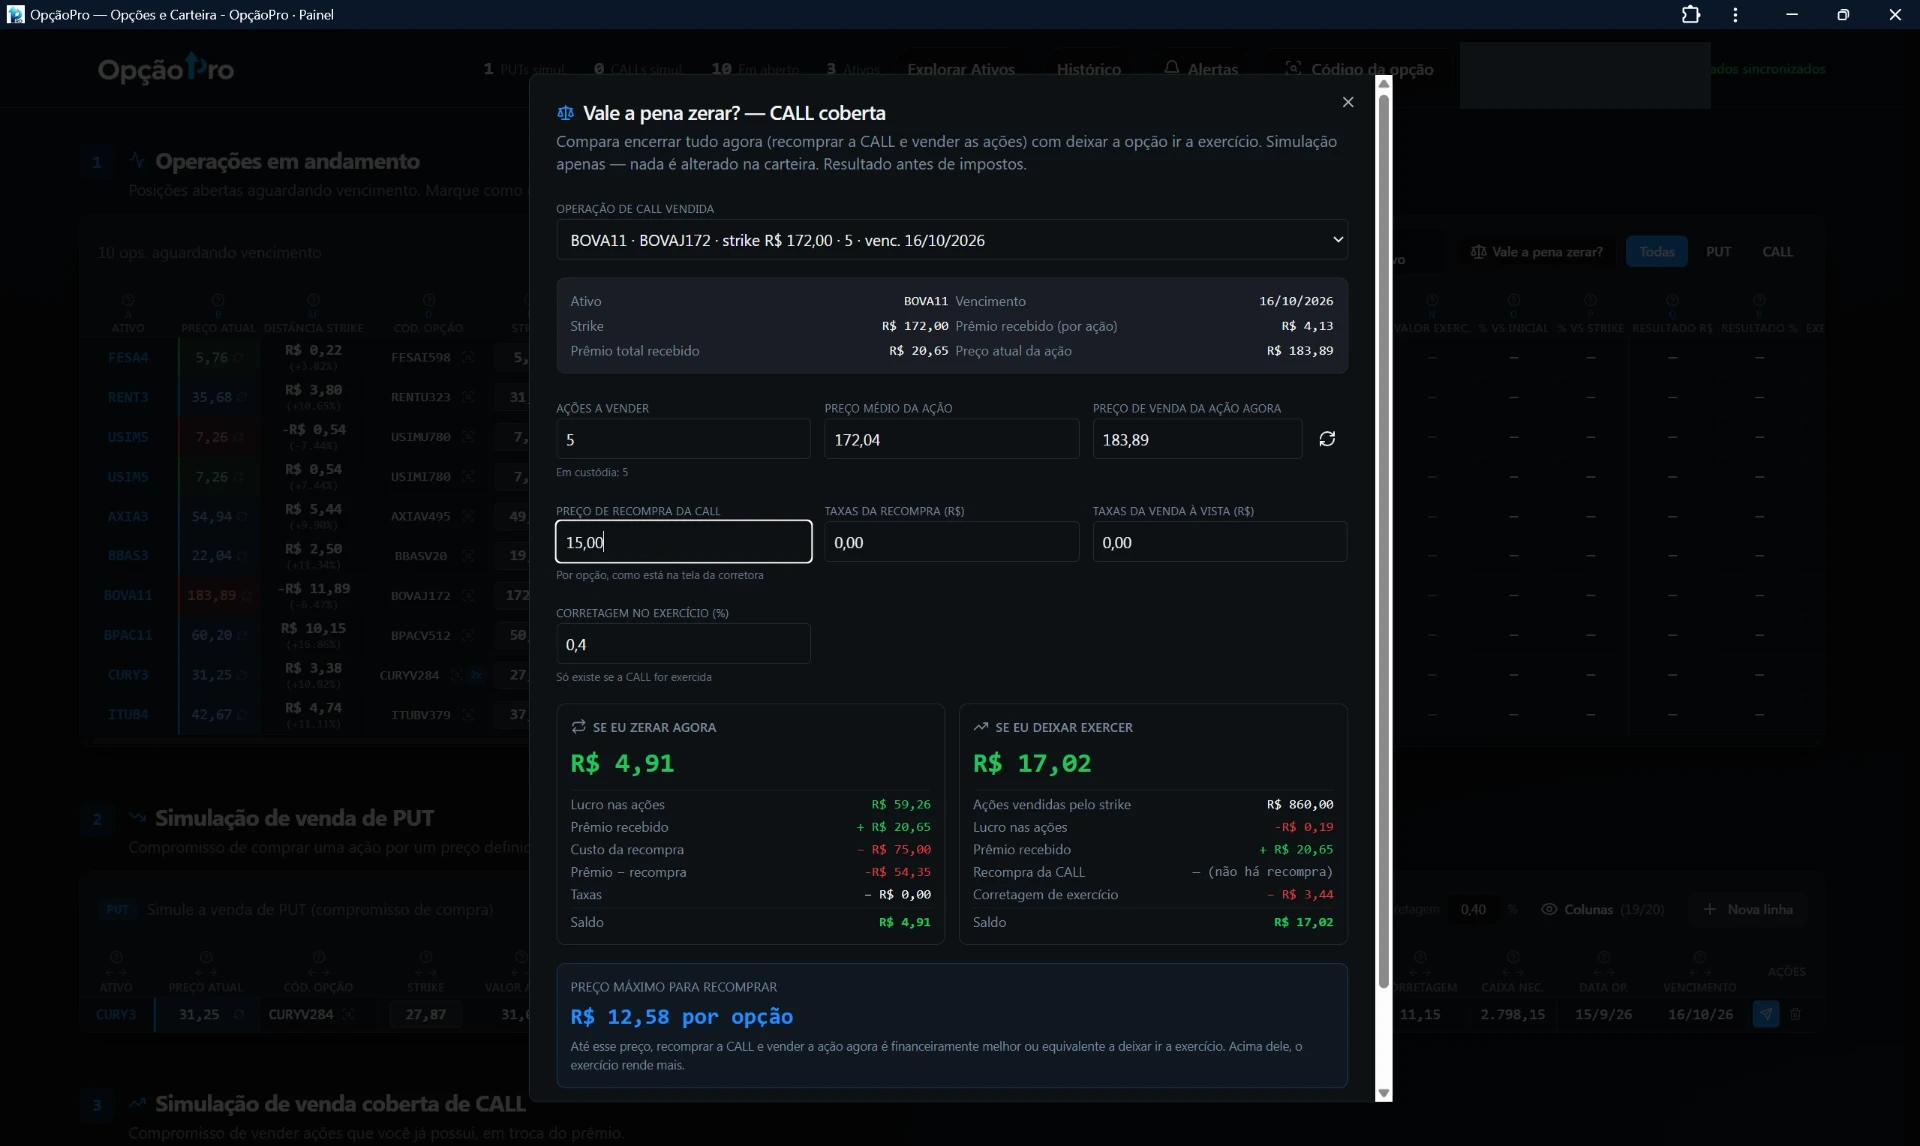Image resolution: width=1920 pixels, height=1146 pixels.
Task: Click the dialog scrollbar's down arrow
Action: pyautogui.click(x=1384, y=1093)
